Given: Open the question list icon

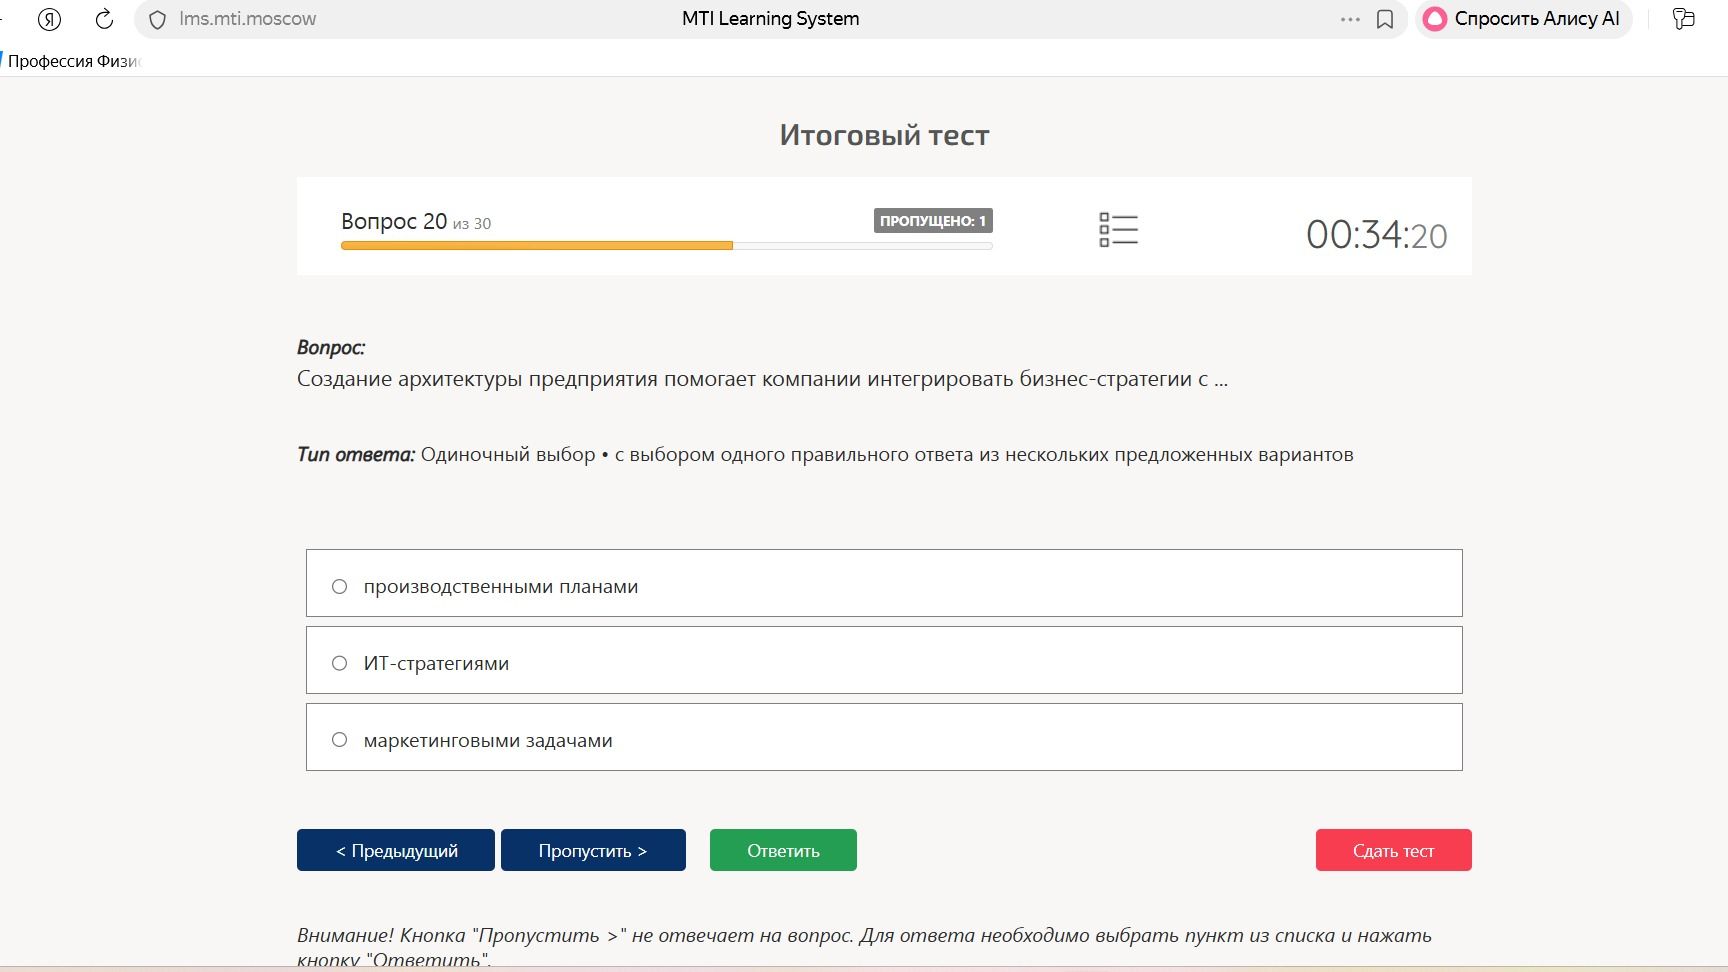Looking at the screenshot, I should 1118,230.
